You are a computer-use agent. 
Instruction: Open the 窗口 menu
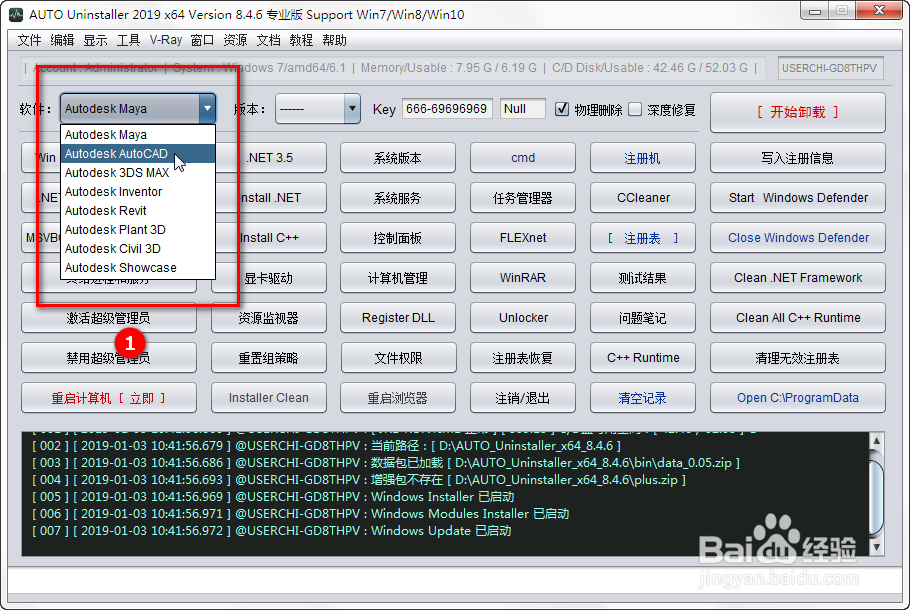[x=202, y=40]
